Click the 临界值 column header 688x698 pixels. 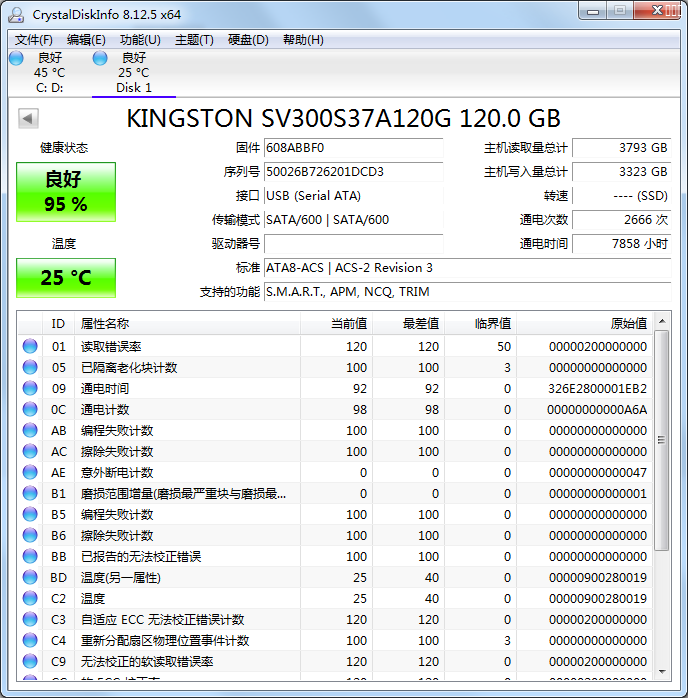point(481,324)
